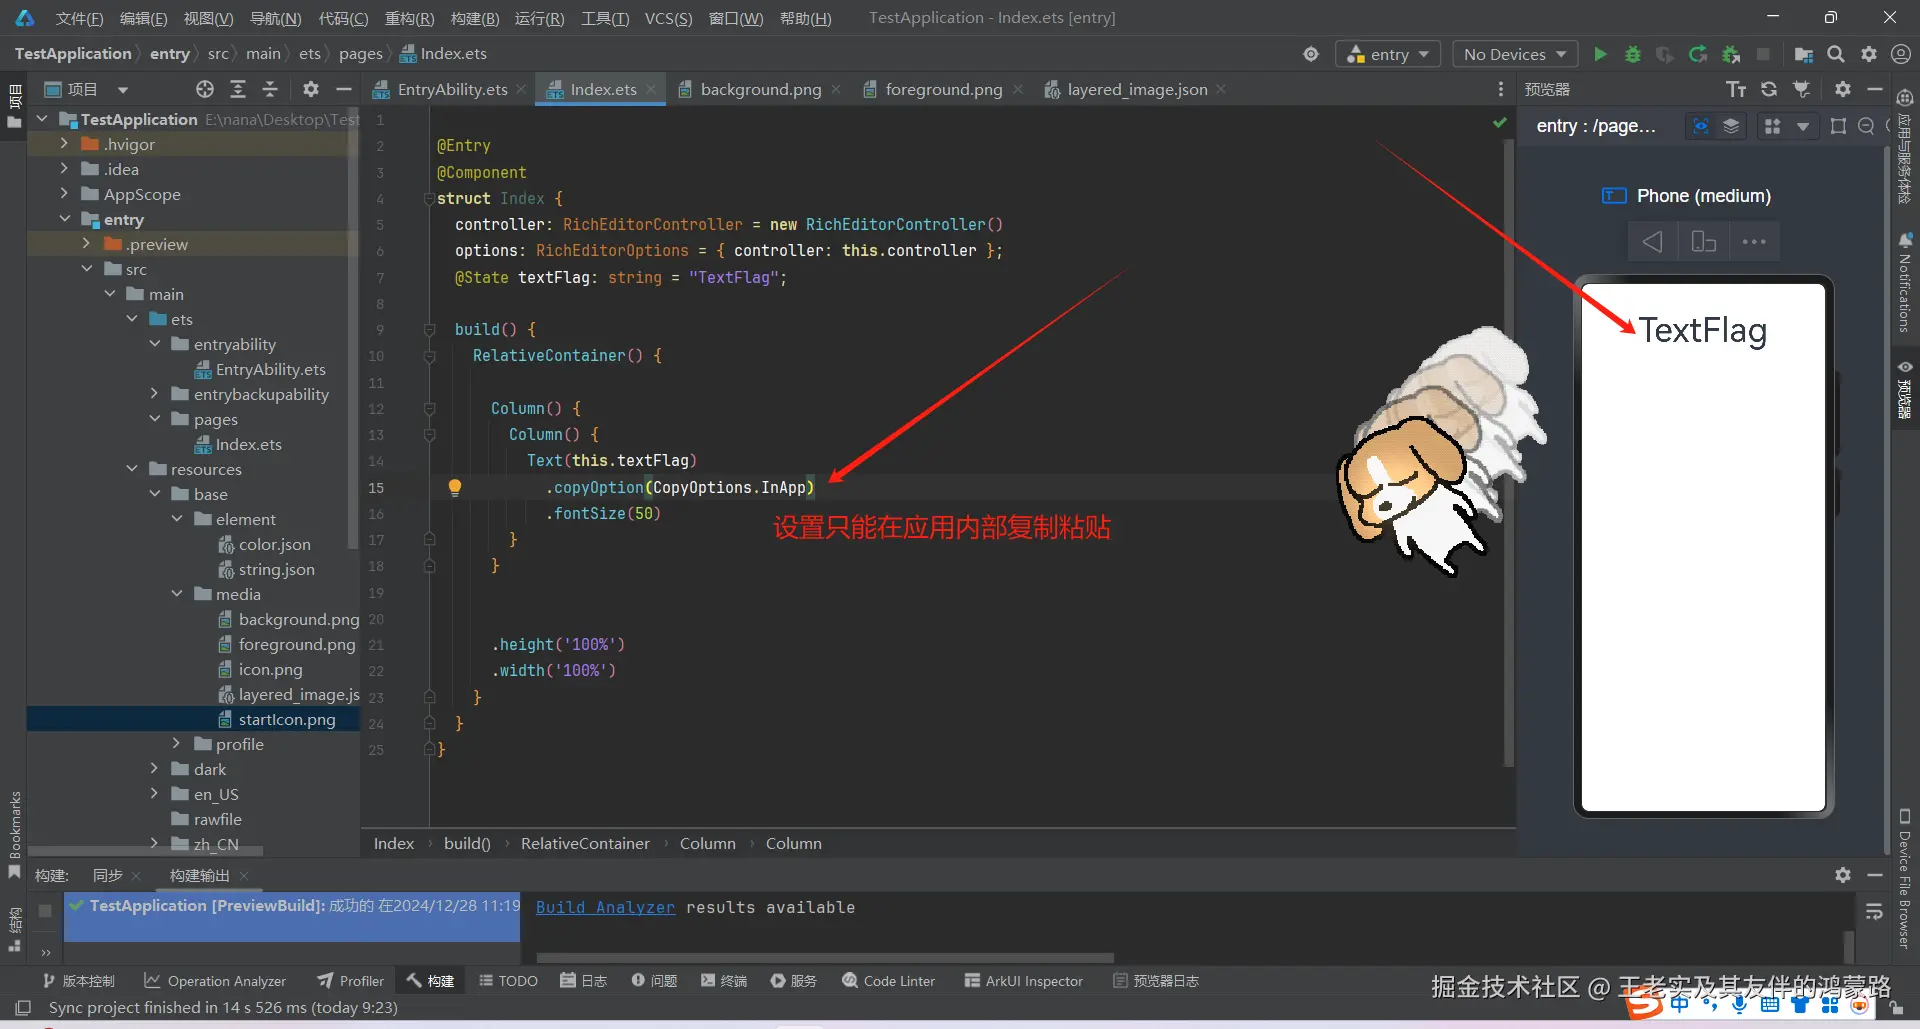Toggle inspector eye mode in previewer
The image size is (1920, 1029).
point(1700,126)
